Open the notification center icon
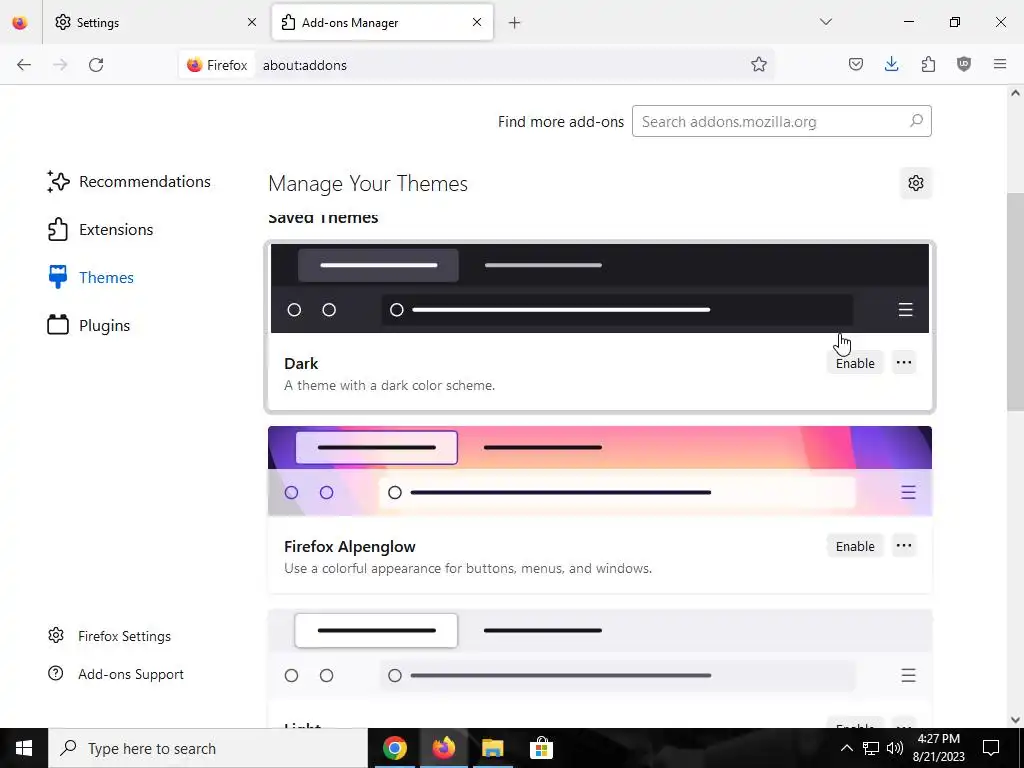The width and height of the screenshot is (1024, 768). [x=991, y=748]
